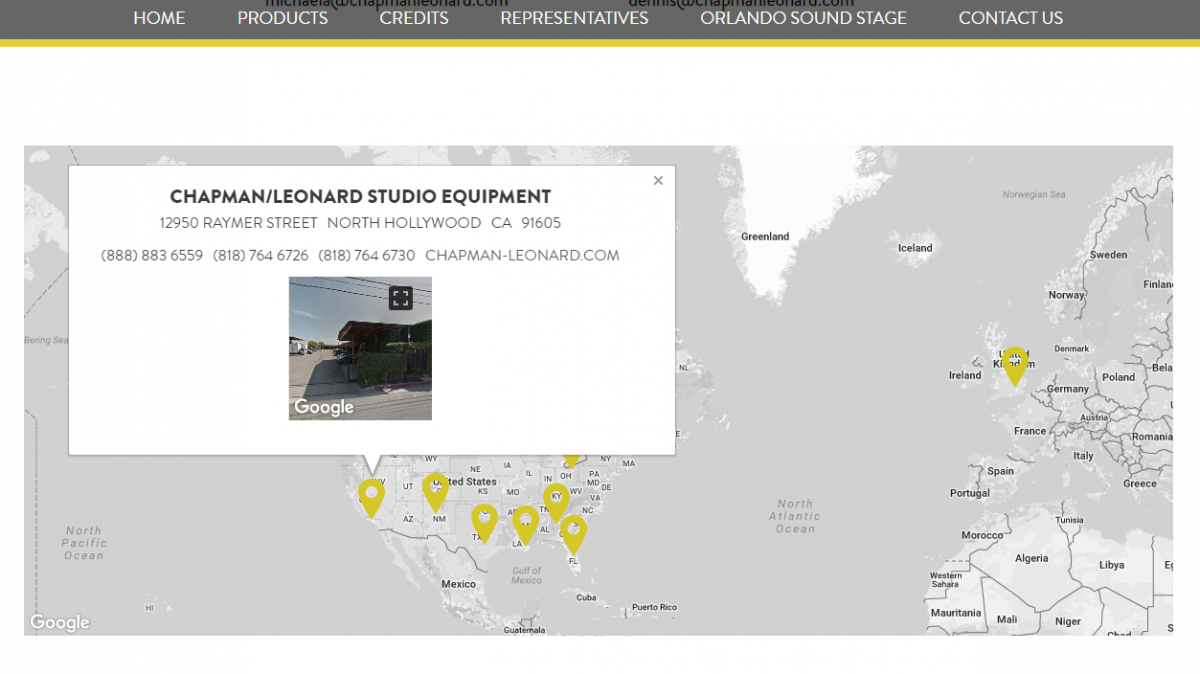This screenshot has width=1200, height=674.
Task: Select the New Mexico map marker
Action: (435, 492)
